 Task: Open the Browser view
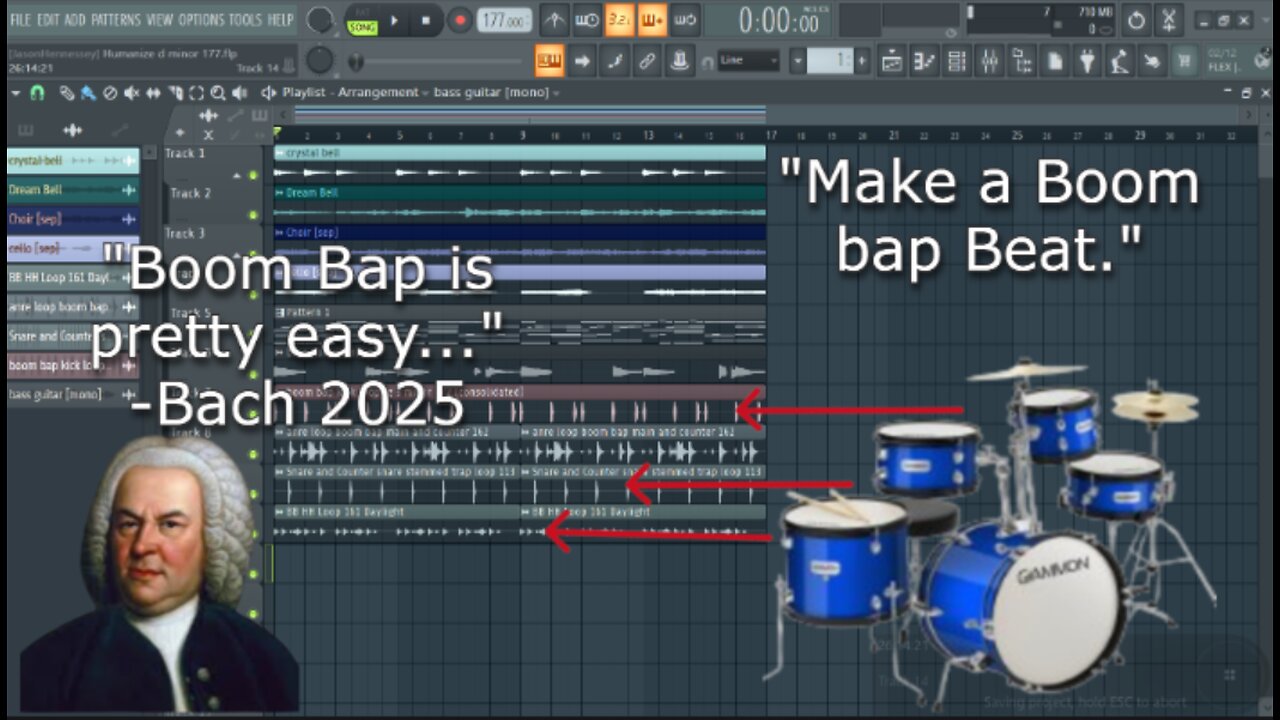(x=1022, y=62)
